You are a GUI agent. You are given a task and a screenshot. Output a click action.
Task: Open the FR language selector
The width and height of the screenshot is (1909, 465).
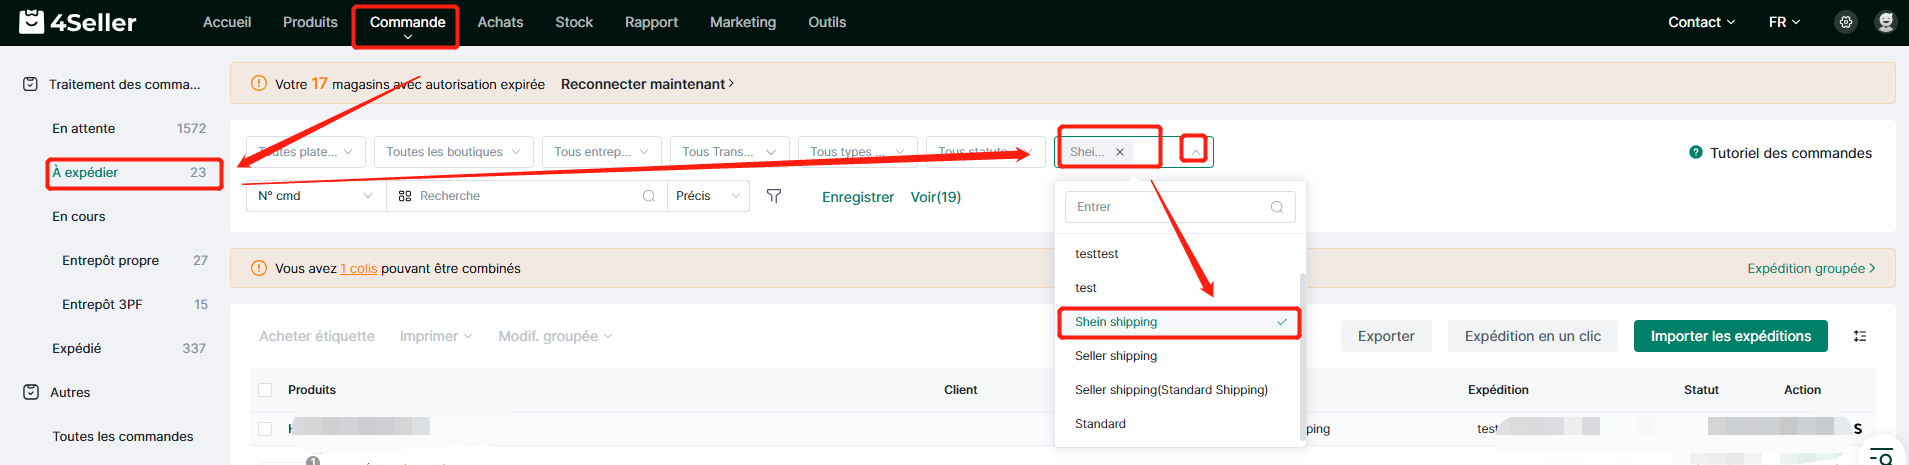pyautogui.click(x=1784, y=22)
